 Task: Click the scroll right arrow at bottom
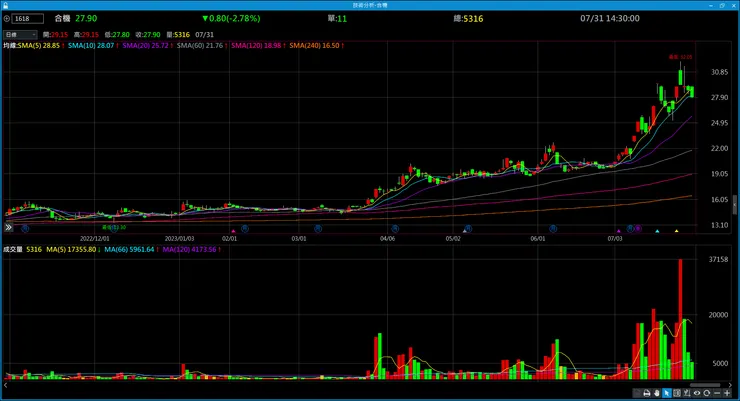point(730,385)
